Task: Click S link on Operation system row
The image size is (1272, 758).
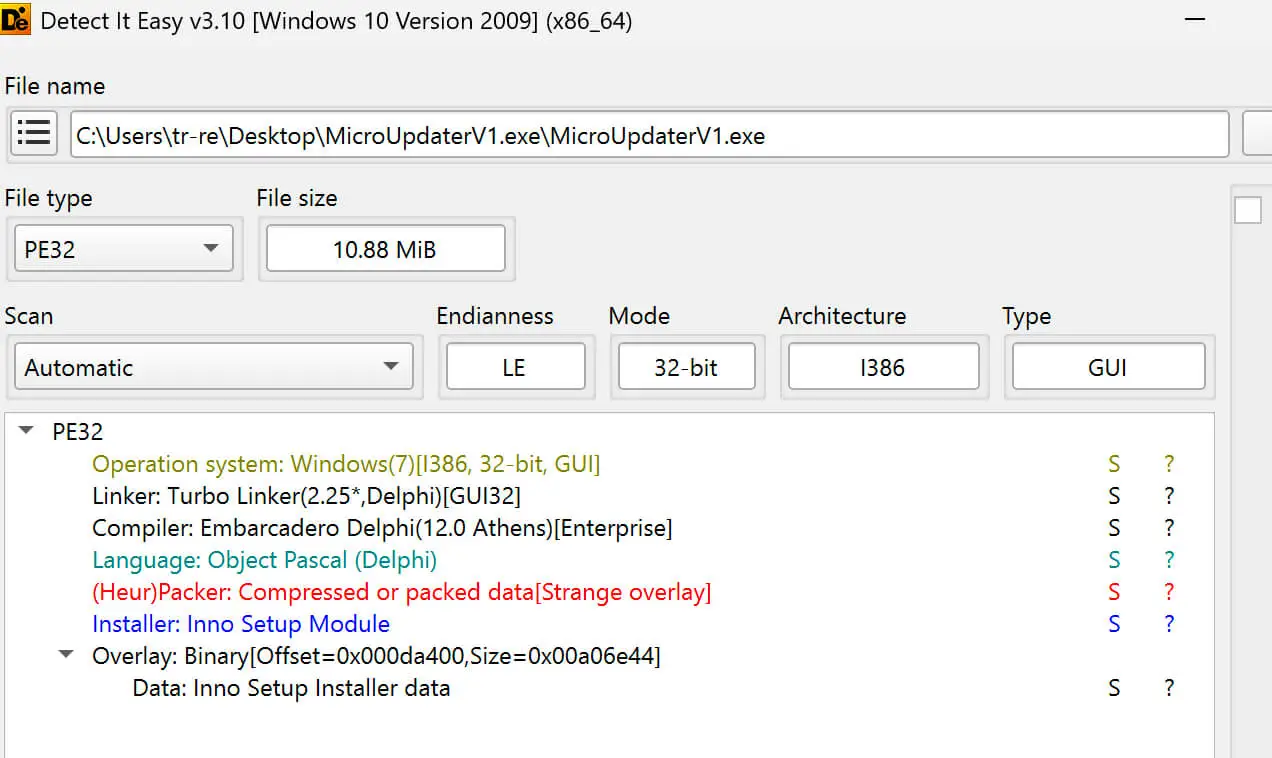Action: click(x=1114, y=464)
